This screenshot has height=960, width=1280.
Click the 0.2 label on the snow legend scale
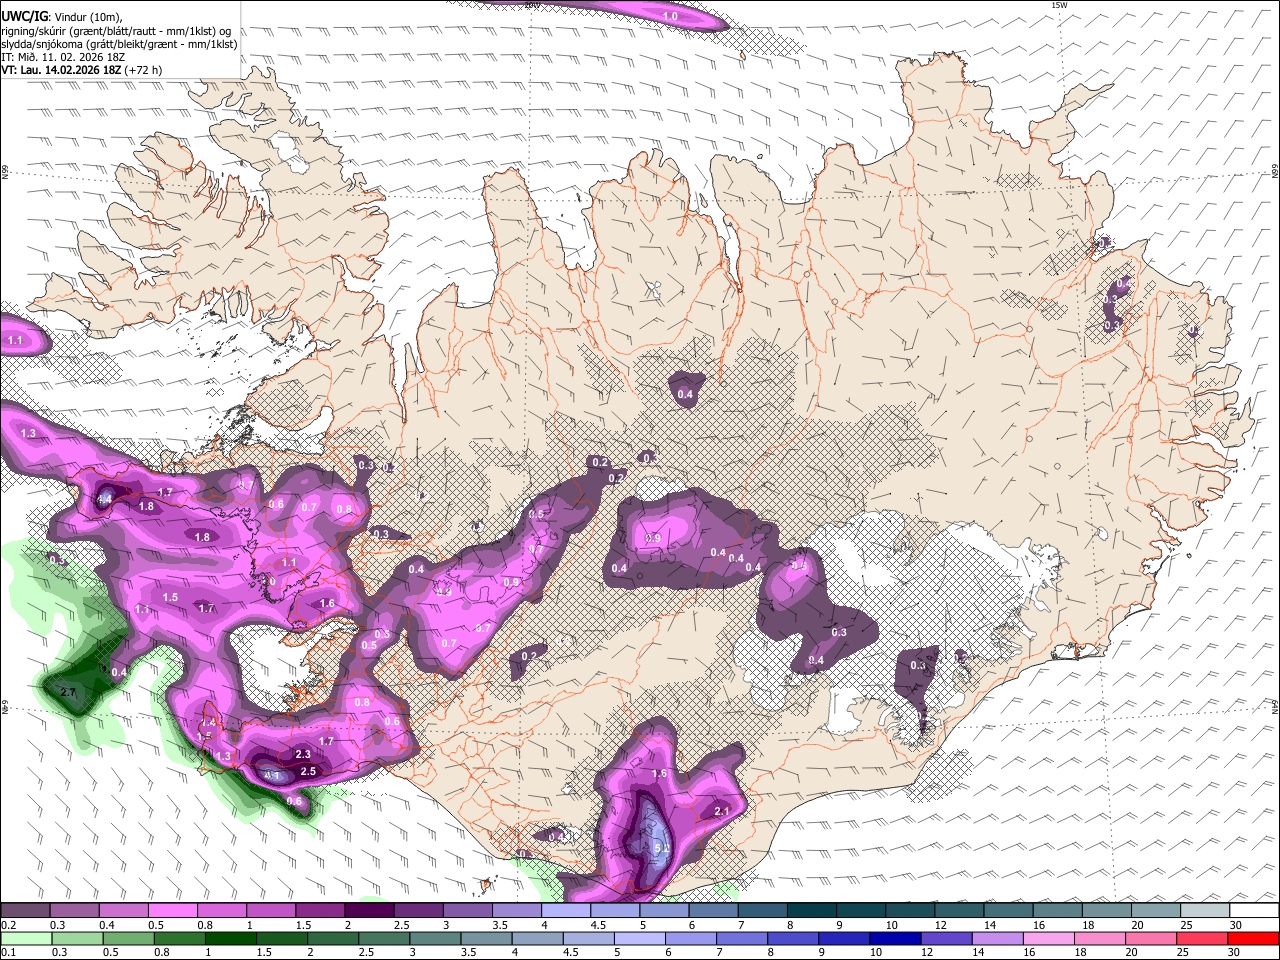pos(7,925)
